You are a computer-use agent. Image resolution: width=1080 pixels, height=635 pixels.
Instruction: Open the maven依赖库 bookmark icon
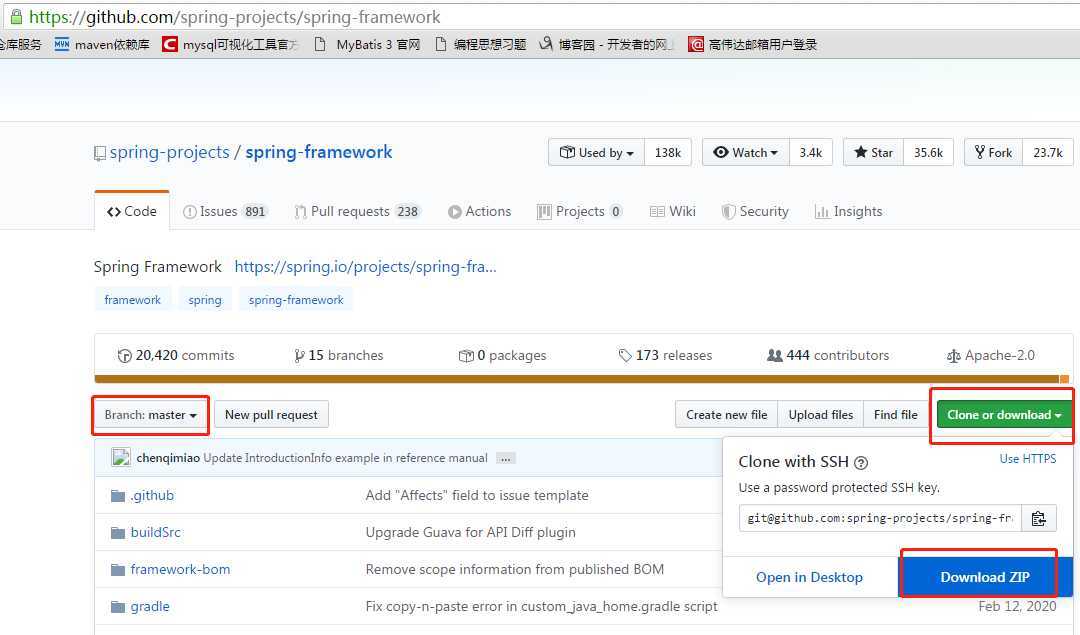(62, 44)
